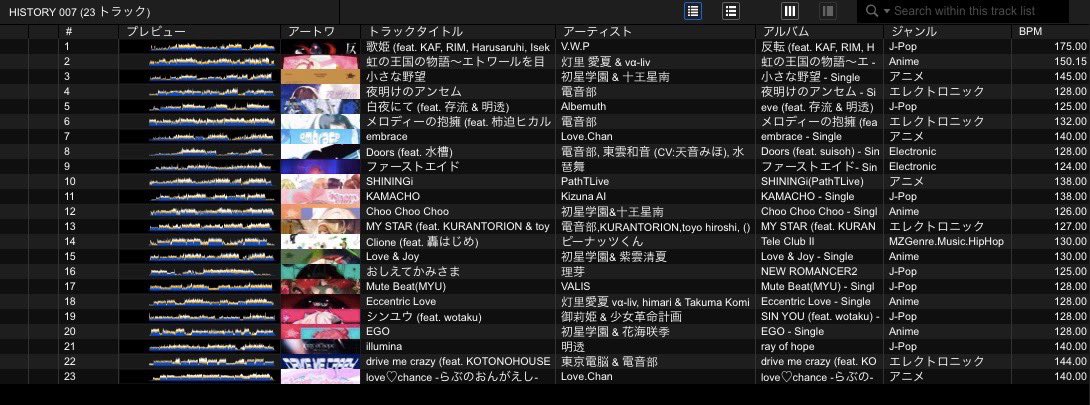
Task: Select track title 白夜にて
Action: pyautogui.click(x=437, y=107)
